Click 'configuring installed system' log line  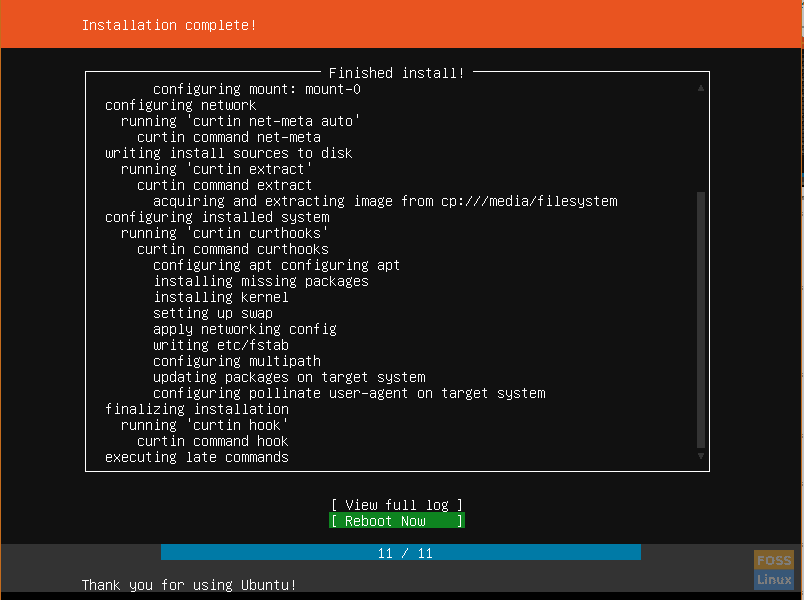pos(217,217)
